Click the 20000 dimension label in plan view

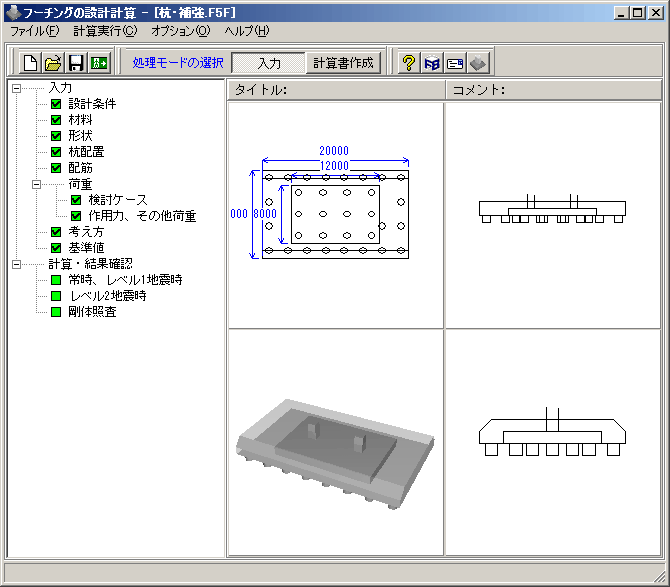(334, 151)
